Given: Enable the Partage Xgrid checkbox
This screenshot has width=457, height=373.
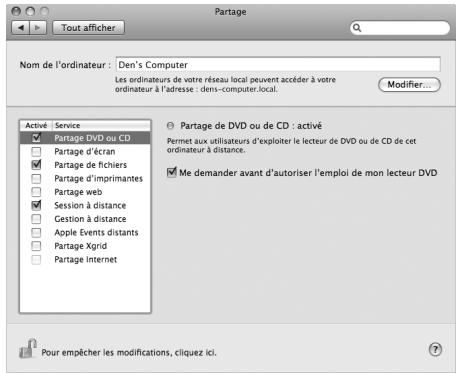Looking at the screenshot, I should coord(36,246).
